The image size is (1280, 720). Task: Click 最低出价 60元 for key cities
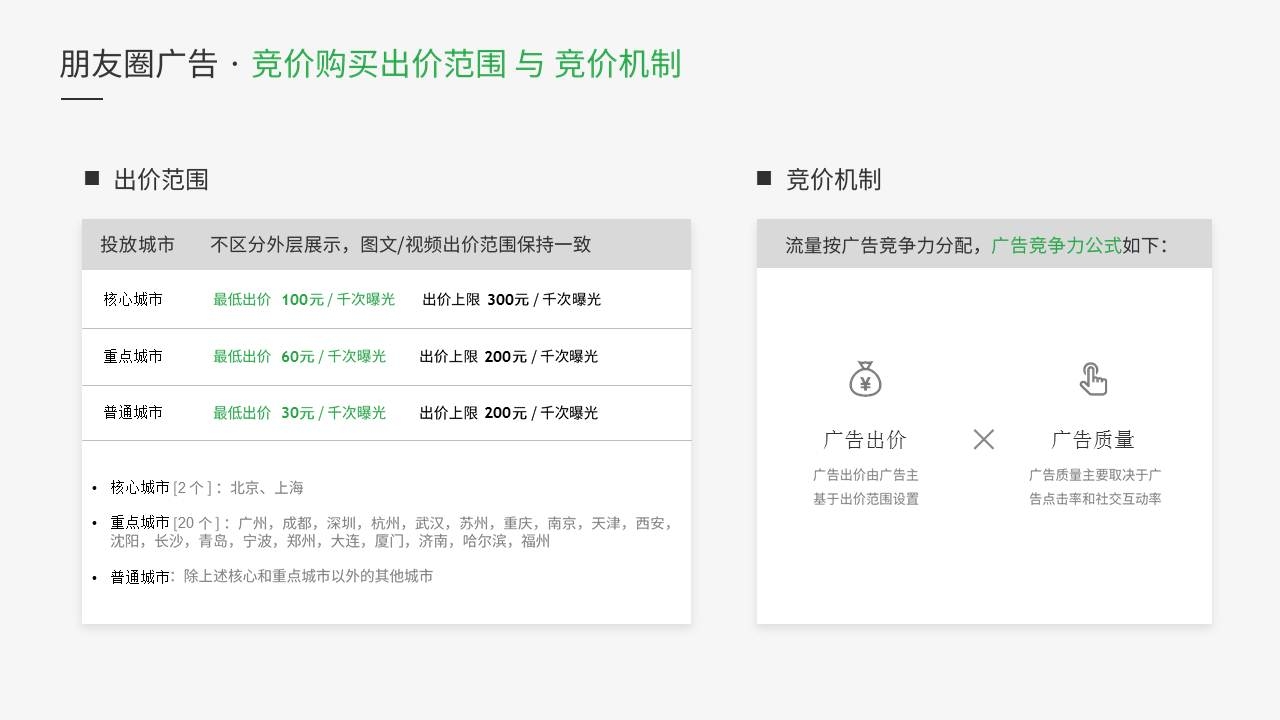click(299, 356)
